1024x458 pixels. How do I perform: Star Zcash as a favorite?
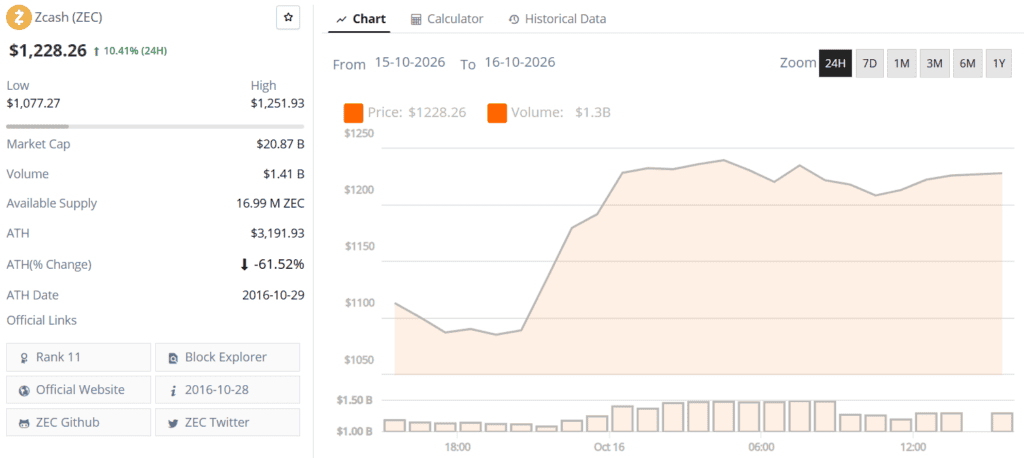tap(288, 18)
